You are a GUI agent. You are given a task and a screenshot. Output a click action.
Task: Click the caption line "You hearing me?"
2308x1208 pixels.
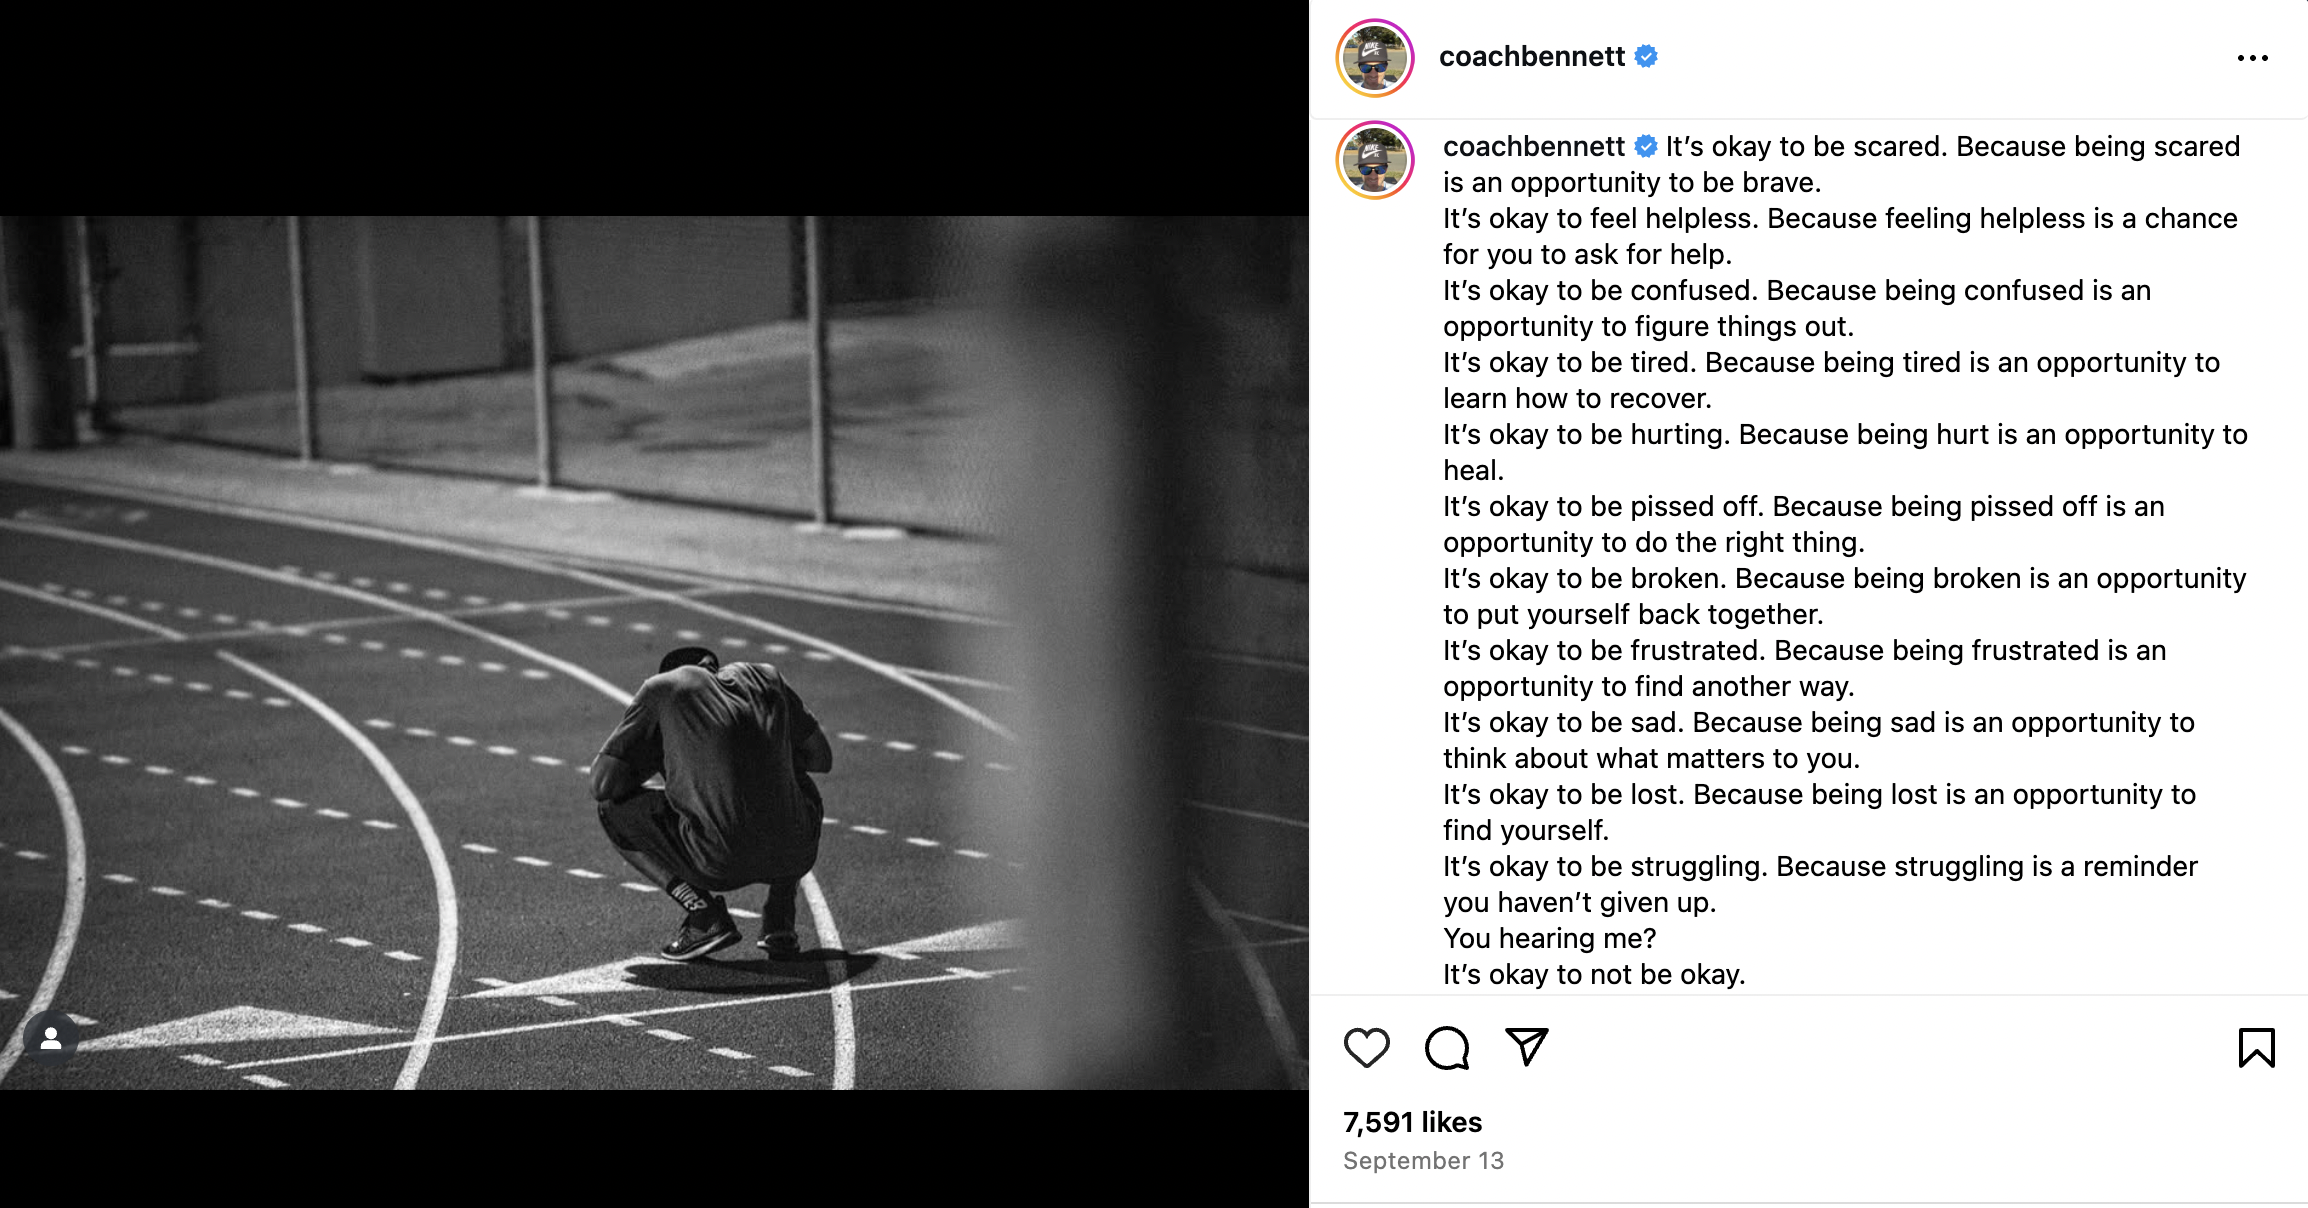point(1549,938)
